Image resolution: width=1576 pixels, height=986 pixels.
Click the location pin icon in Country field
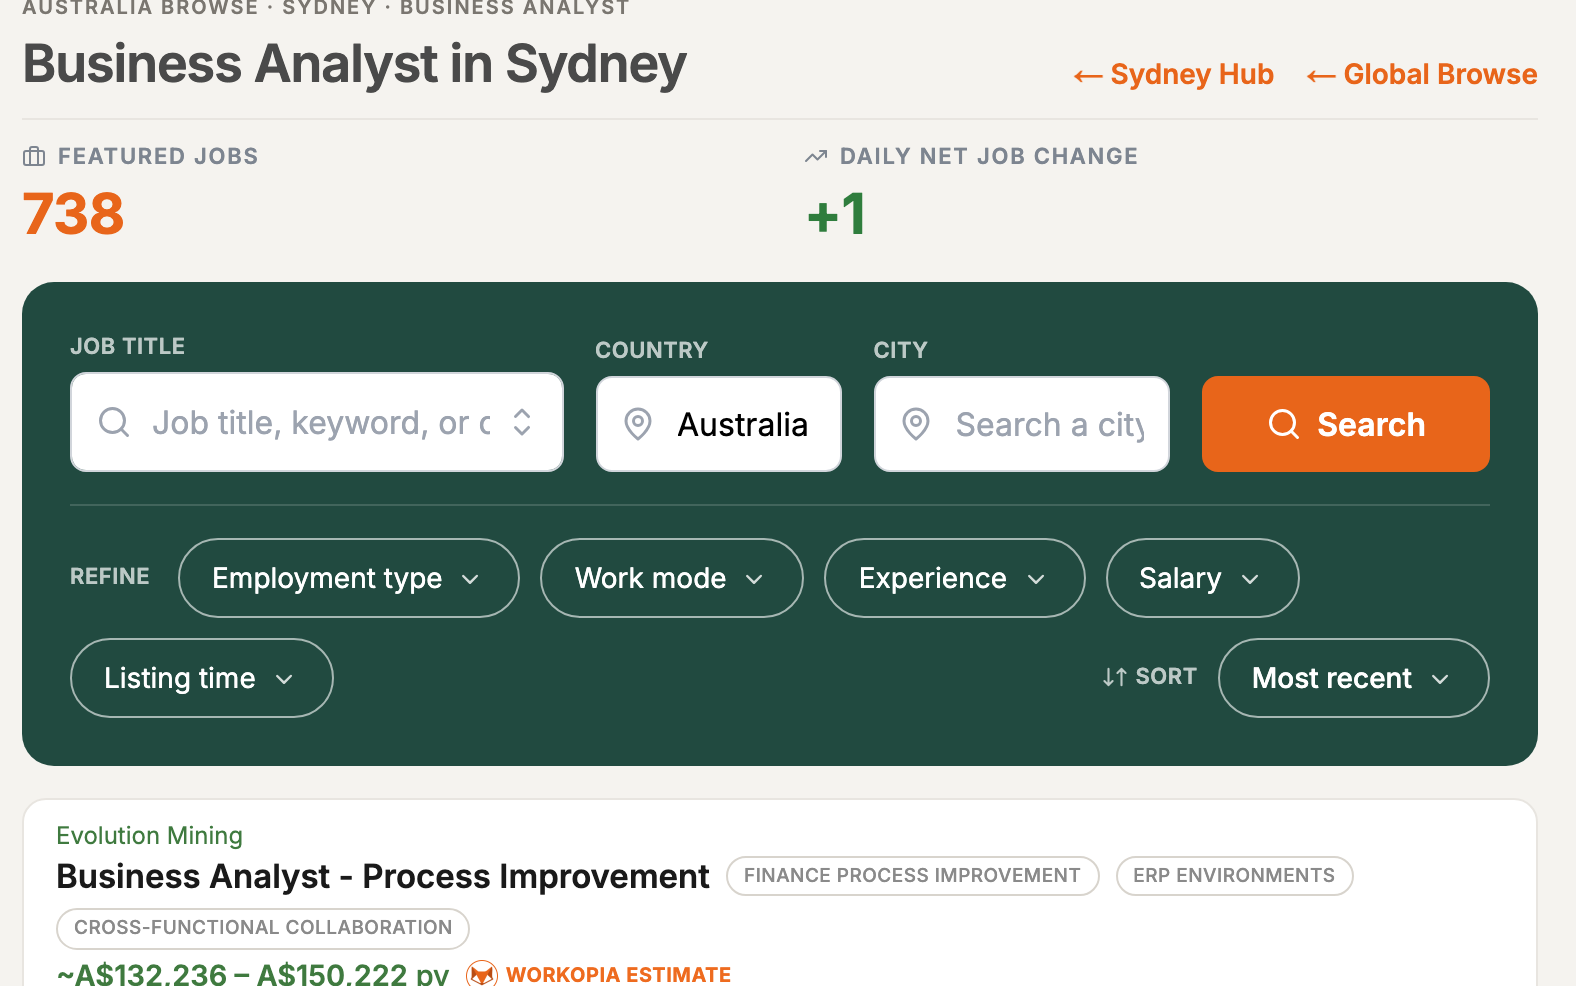638,424
